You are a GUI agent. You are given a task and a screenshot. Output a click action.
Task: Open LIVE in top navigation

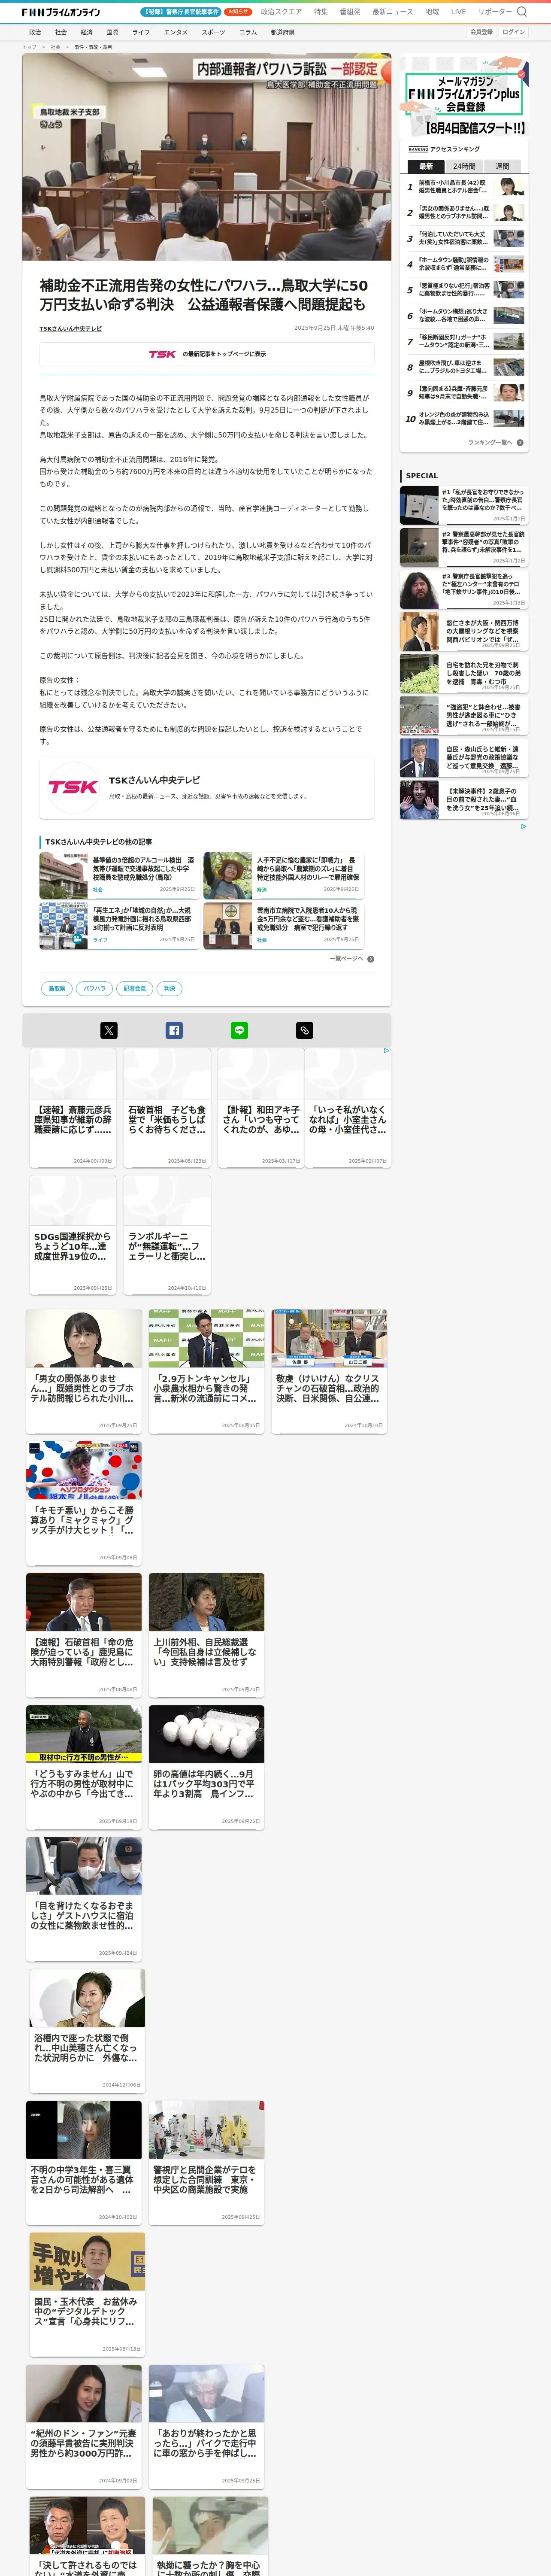point(458,12)
